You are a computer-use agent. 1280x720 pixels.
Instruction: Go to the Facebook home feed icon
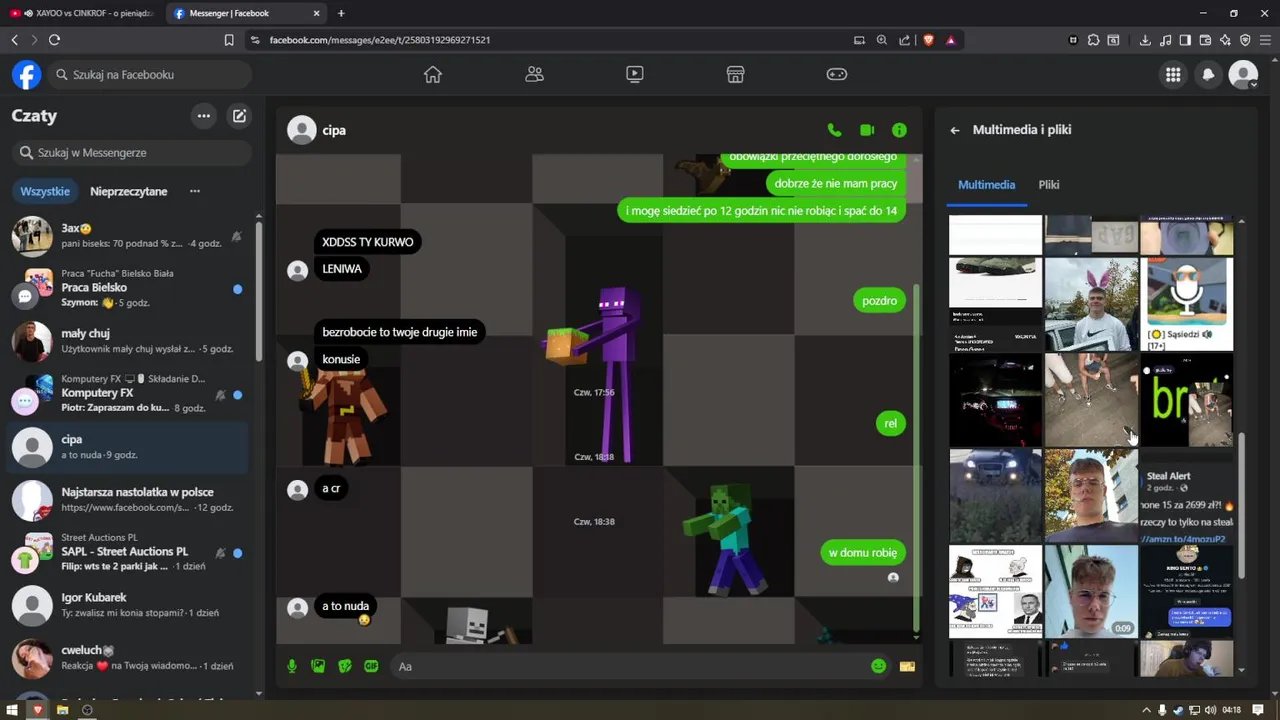[432, 74]
